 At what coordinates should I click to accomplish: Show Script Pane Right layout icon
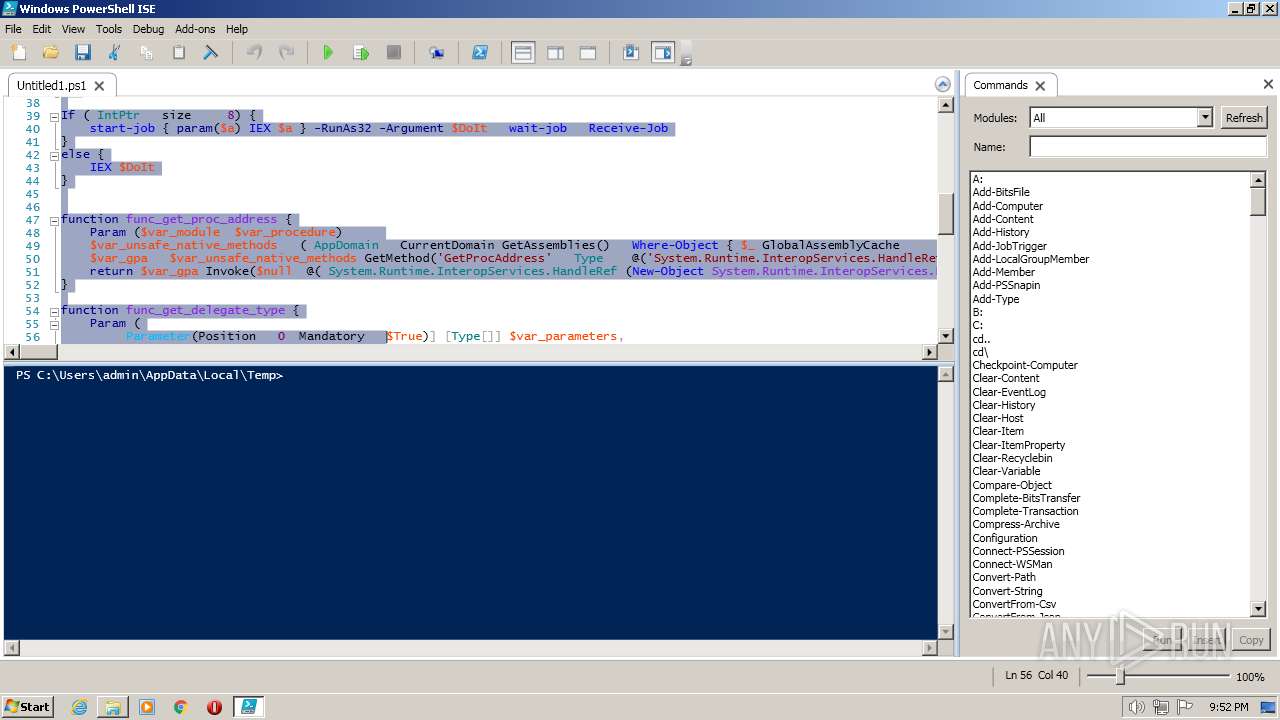(555, 52)
